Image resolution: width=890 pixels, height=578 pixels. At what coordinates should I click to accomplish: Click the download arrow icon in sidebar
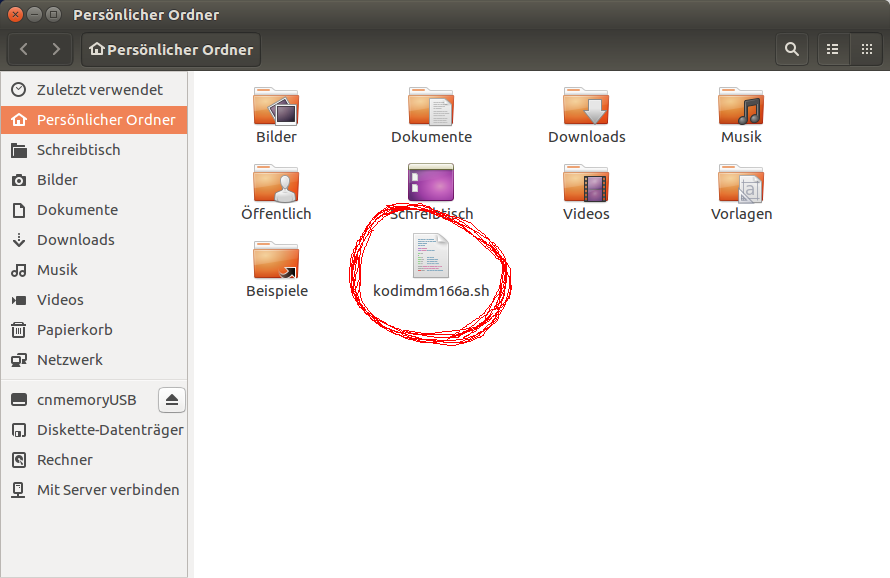pos(19,240)
